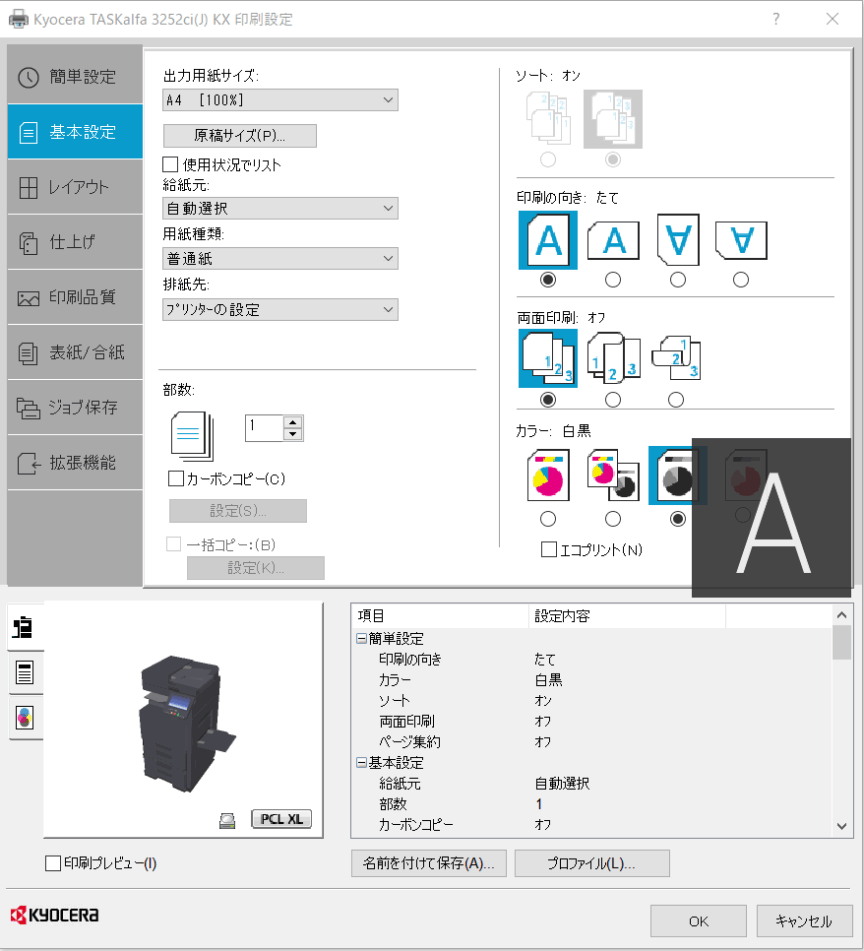Image resolution: width=864 pixels, height=951 pixels.
Task: Open the レイアウト tab
Action: pos(75,187)
